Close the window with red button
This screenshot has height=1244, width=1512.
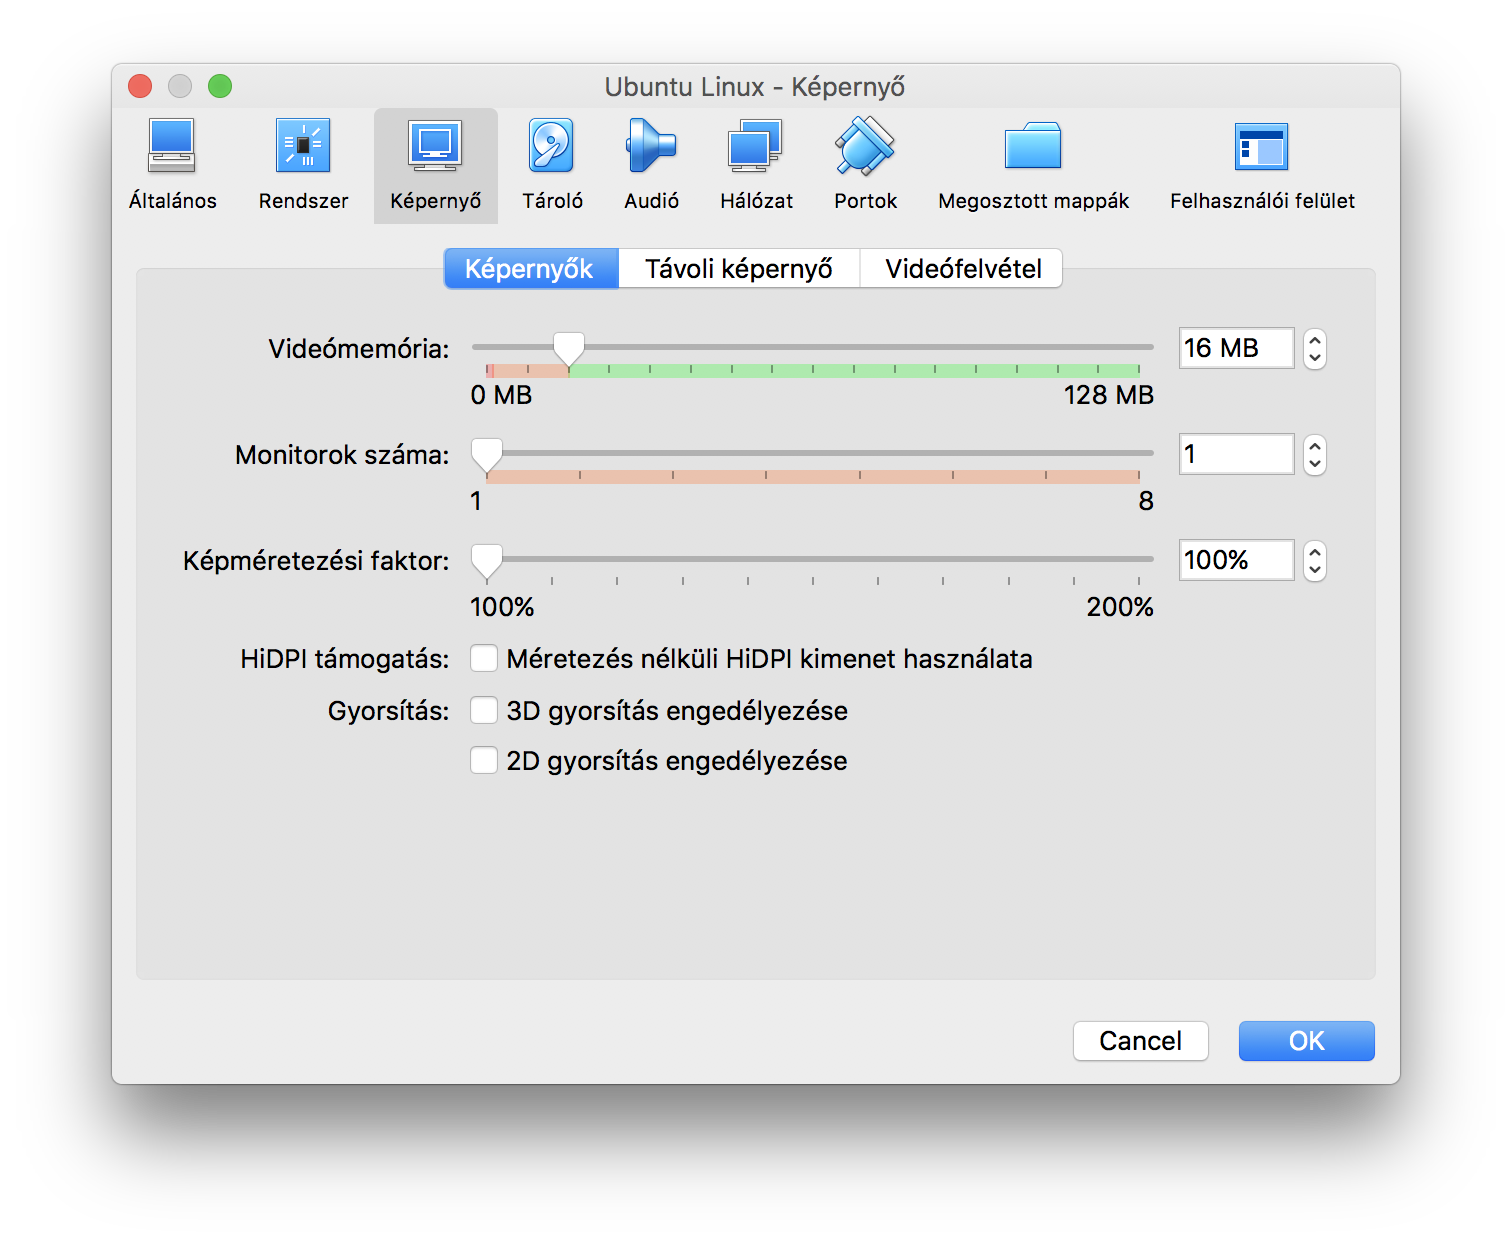(x=140, y=86)
